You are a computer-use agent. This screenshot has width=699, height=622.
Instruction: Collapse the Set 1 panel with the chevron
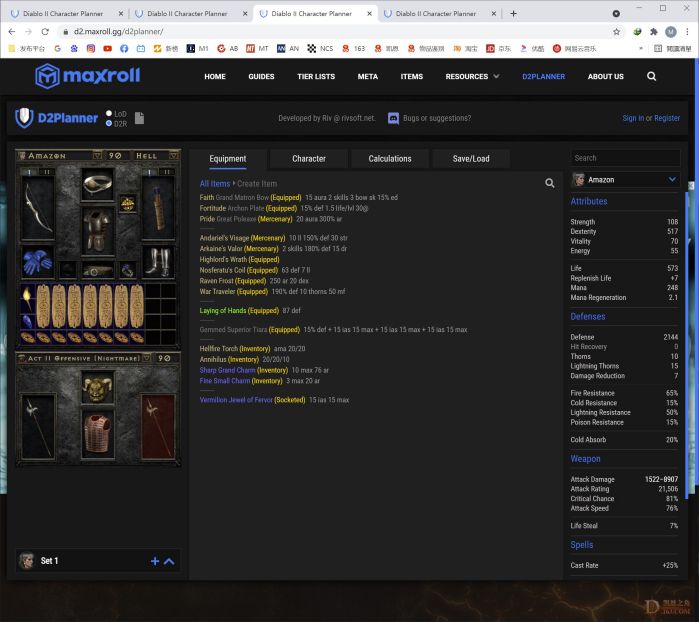tap(169, 561)
